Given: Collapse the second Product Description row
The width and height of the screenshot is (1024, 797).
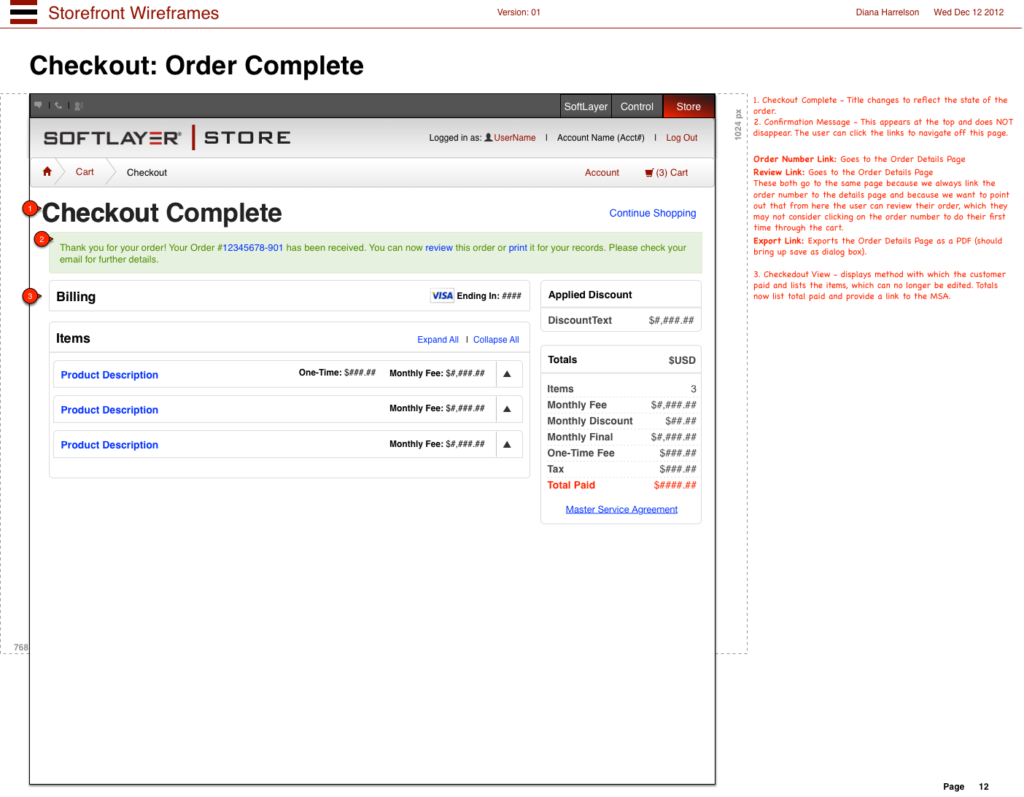Looking at the screenshot, I should pos(507,409).
